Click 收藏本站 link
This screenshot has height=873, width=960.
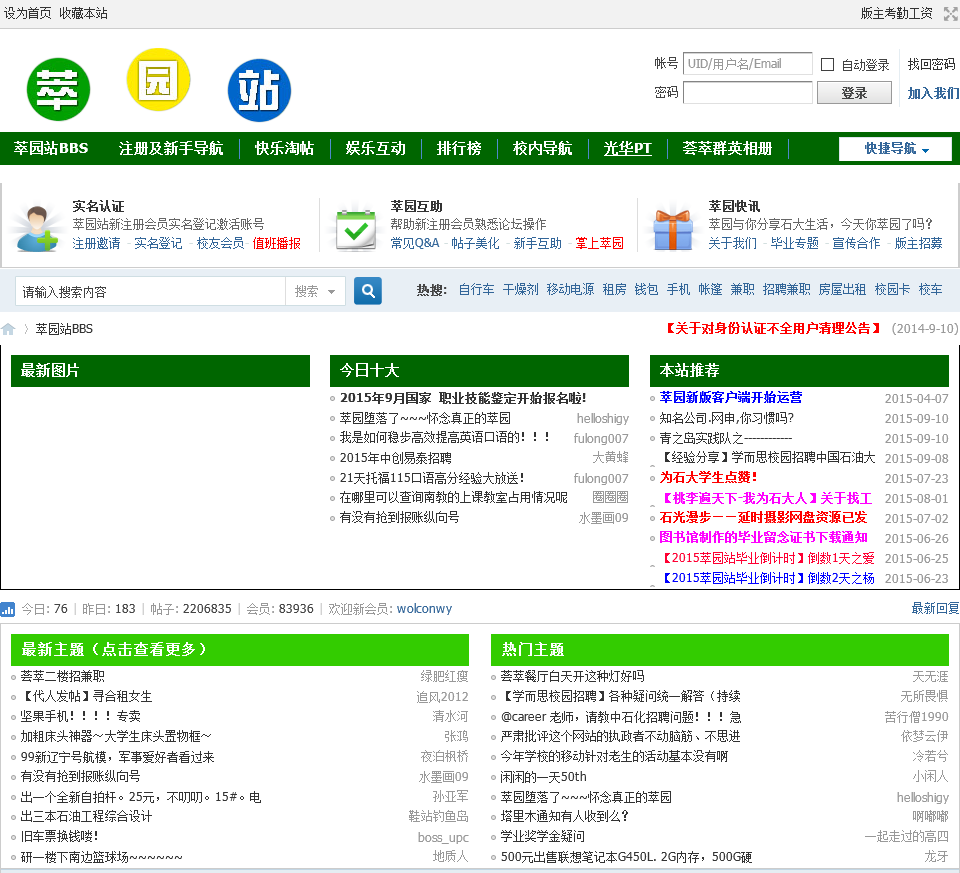tap(83, 13)
